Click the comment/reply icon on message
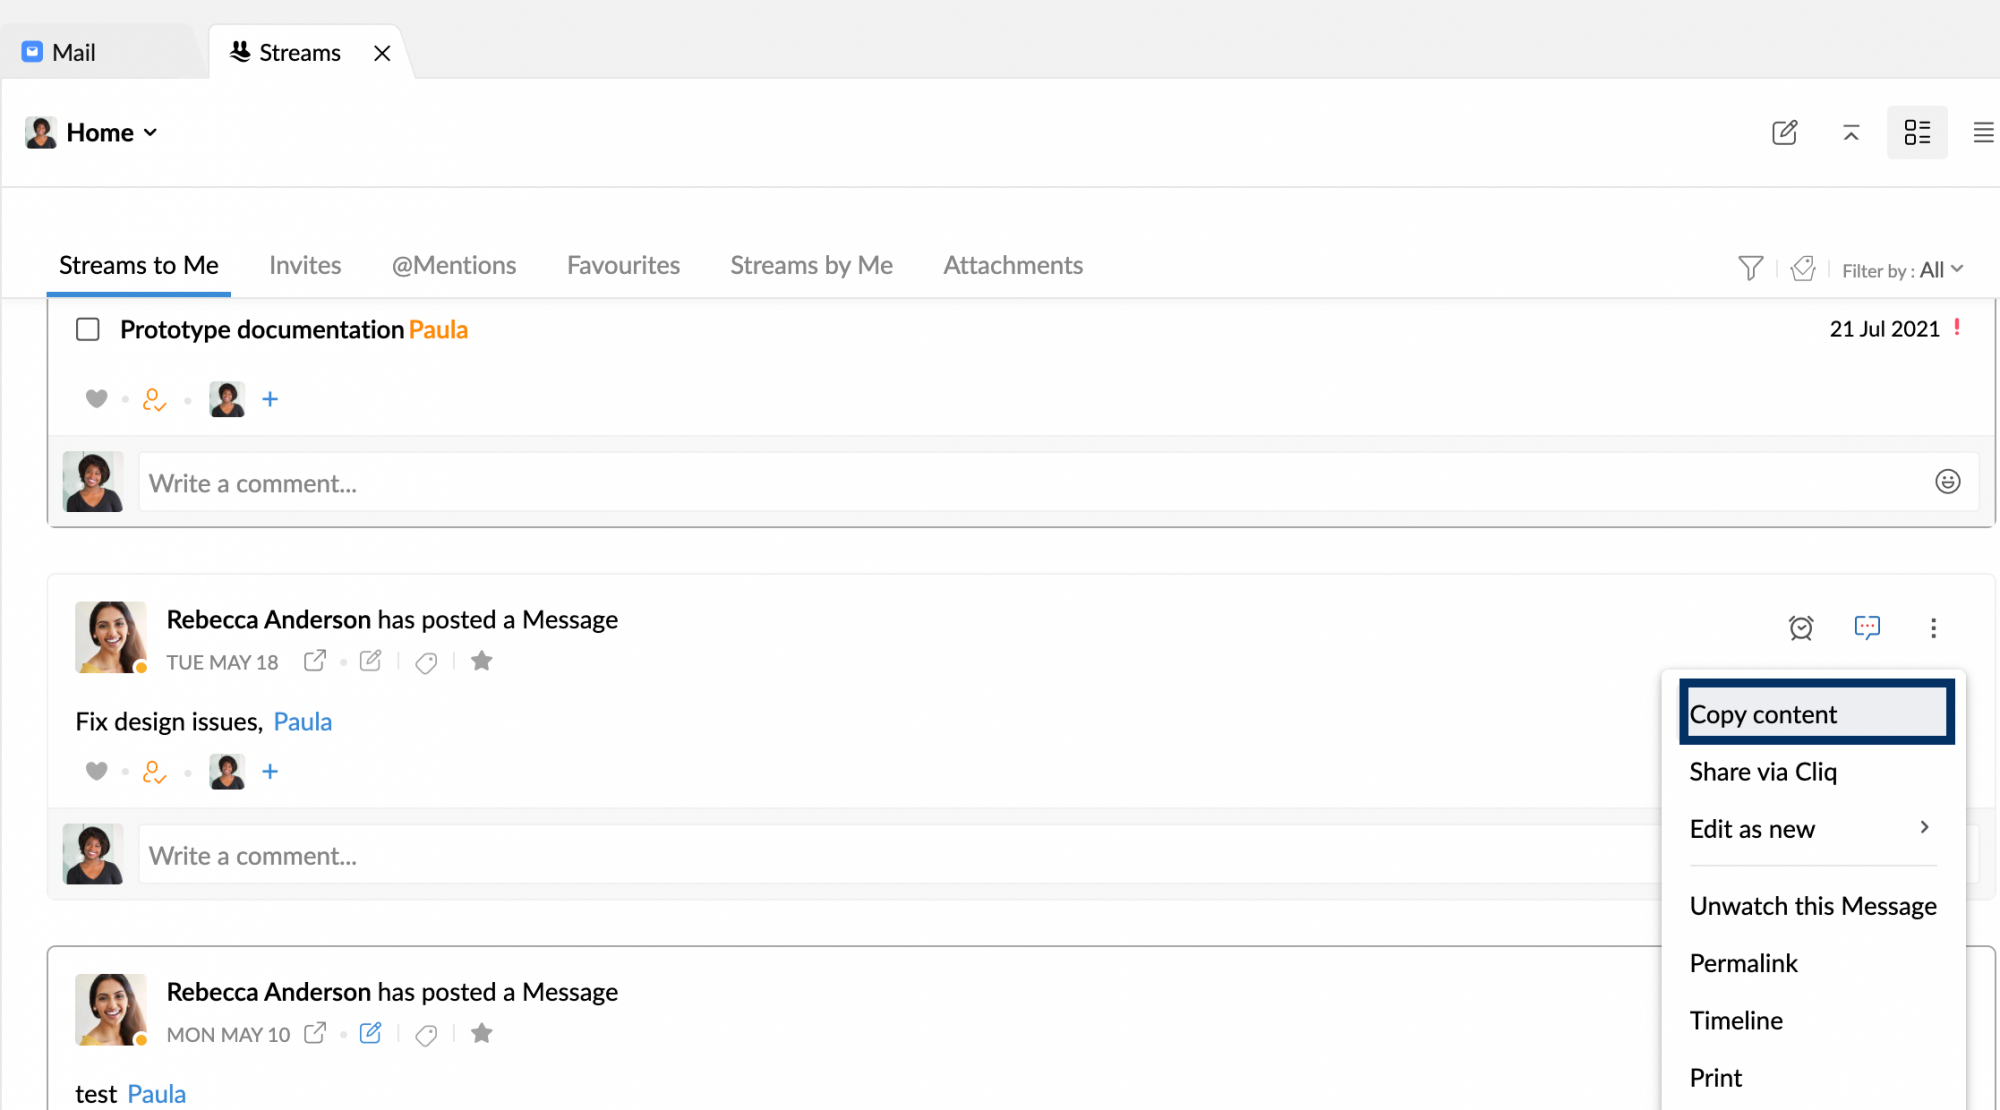 point(1866,627)
